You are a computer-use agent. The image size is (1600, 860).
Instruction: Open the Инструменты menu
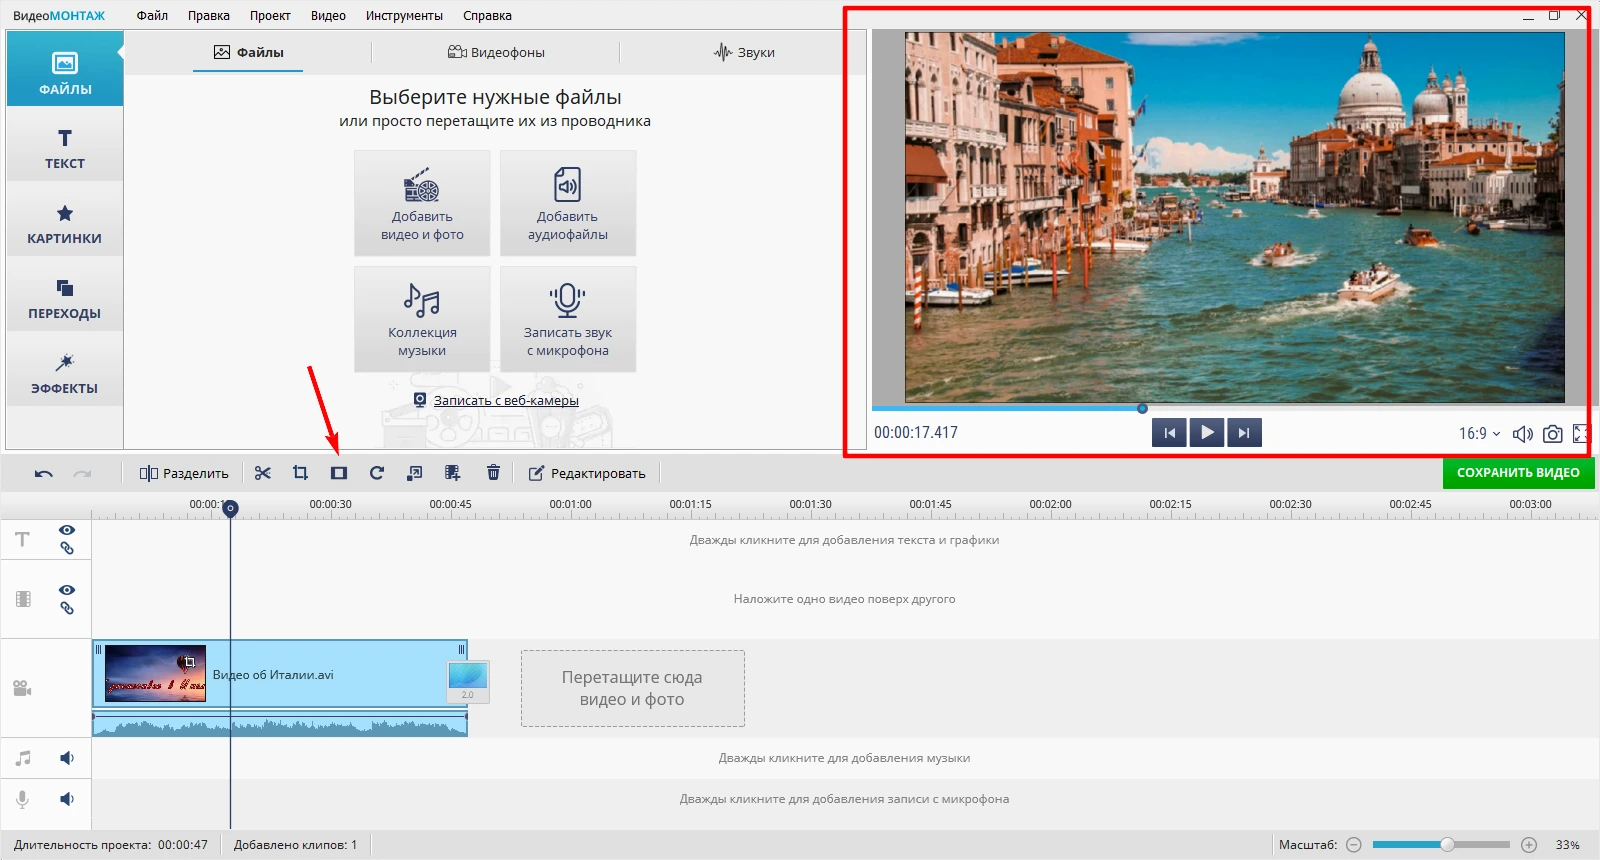pyautogui.click(x=404, y=16)
